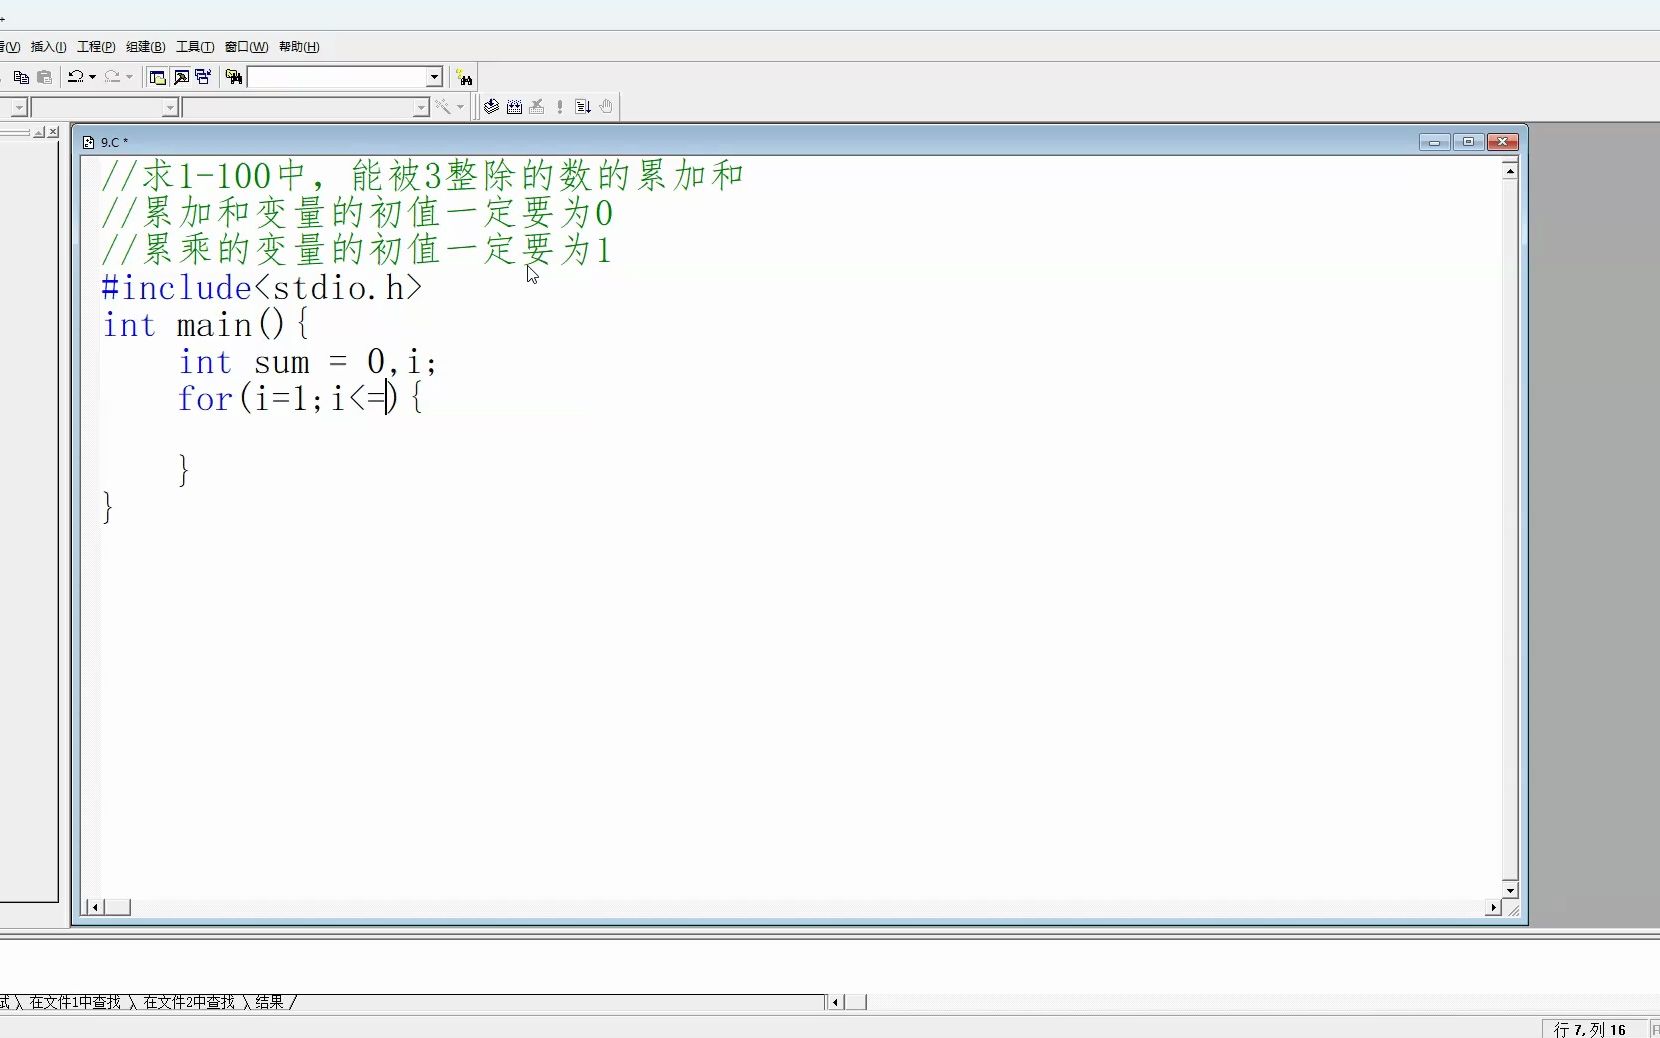1660x1038 pixels.
Task: Toggle the Output window icon
Action: 181,77
